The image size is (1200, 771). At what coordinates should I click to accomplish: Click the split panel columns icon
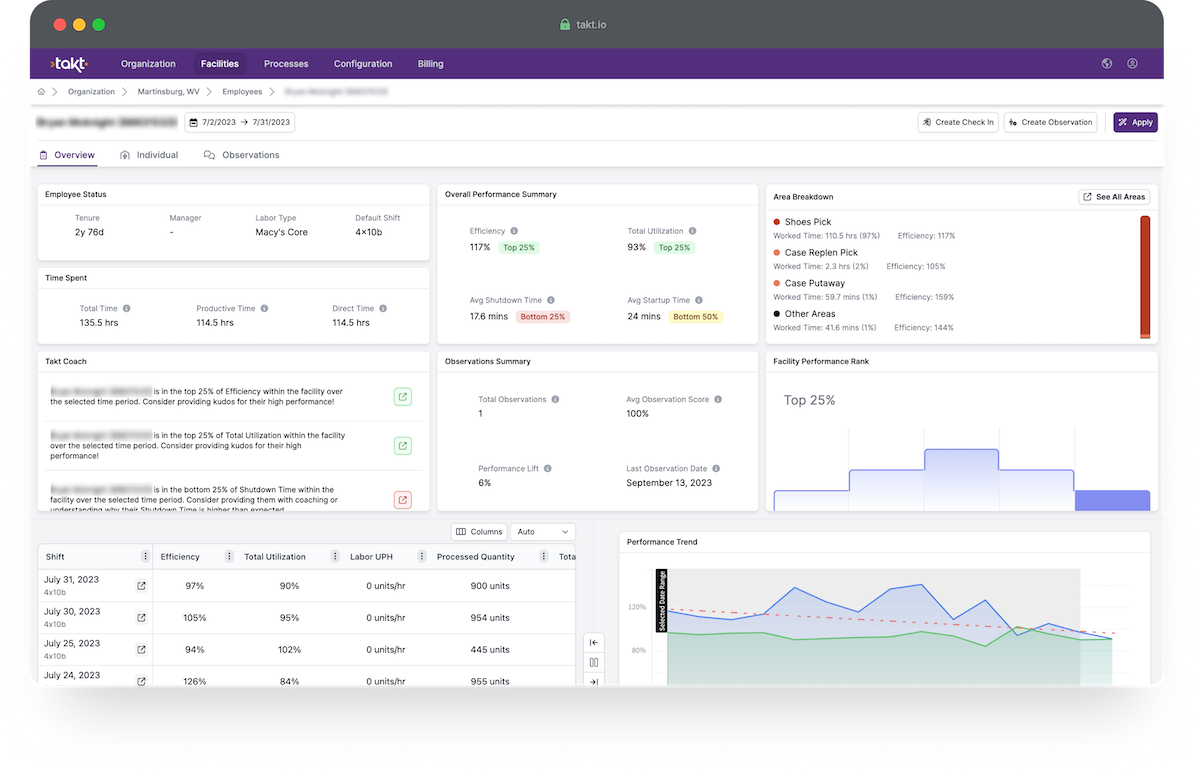[594, 662]
